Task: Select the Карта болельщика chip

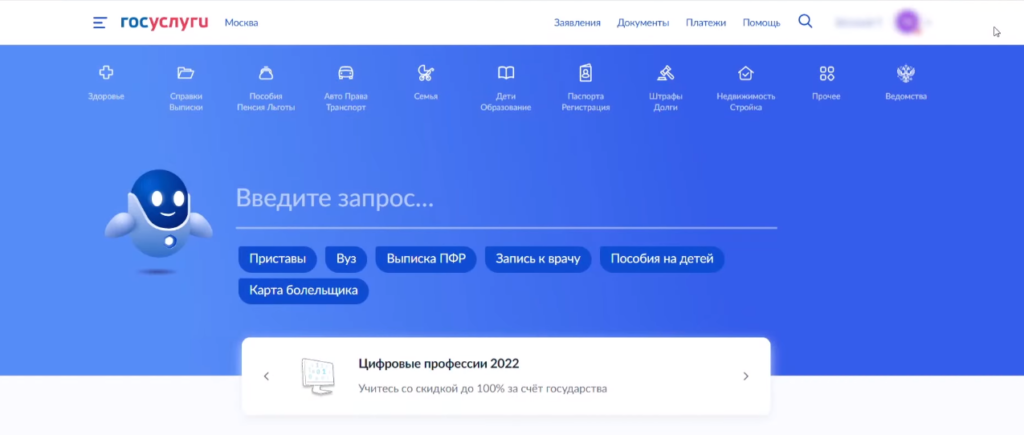Action: (x=304, y=291)
